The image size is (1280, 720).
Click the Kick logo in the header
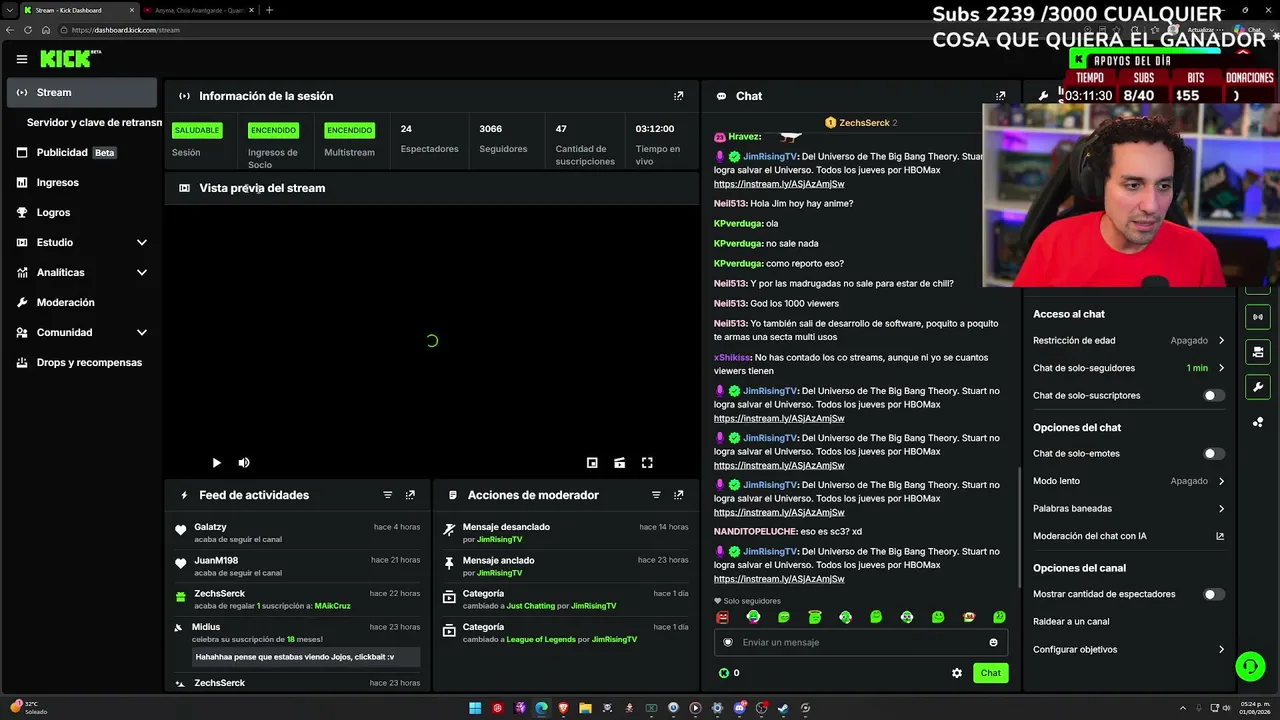(x=71, y=59)
